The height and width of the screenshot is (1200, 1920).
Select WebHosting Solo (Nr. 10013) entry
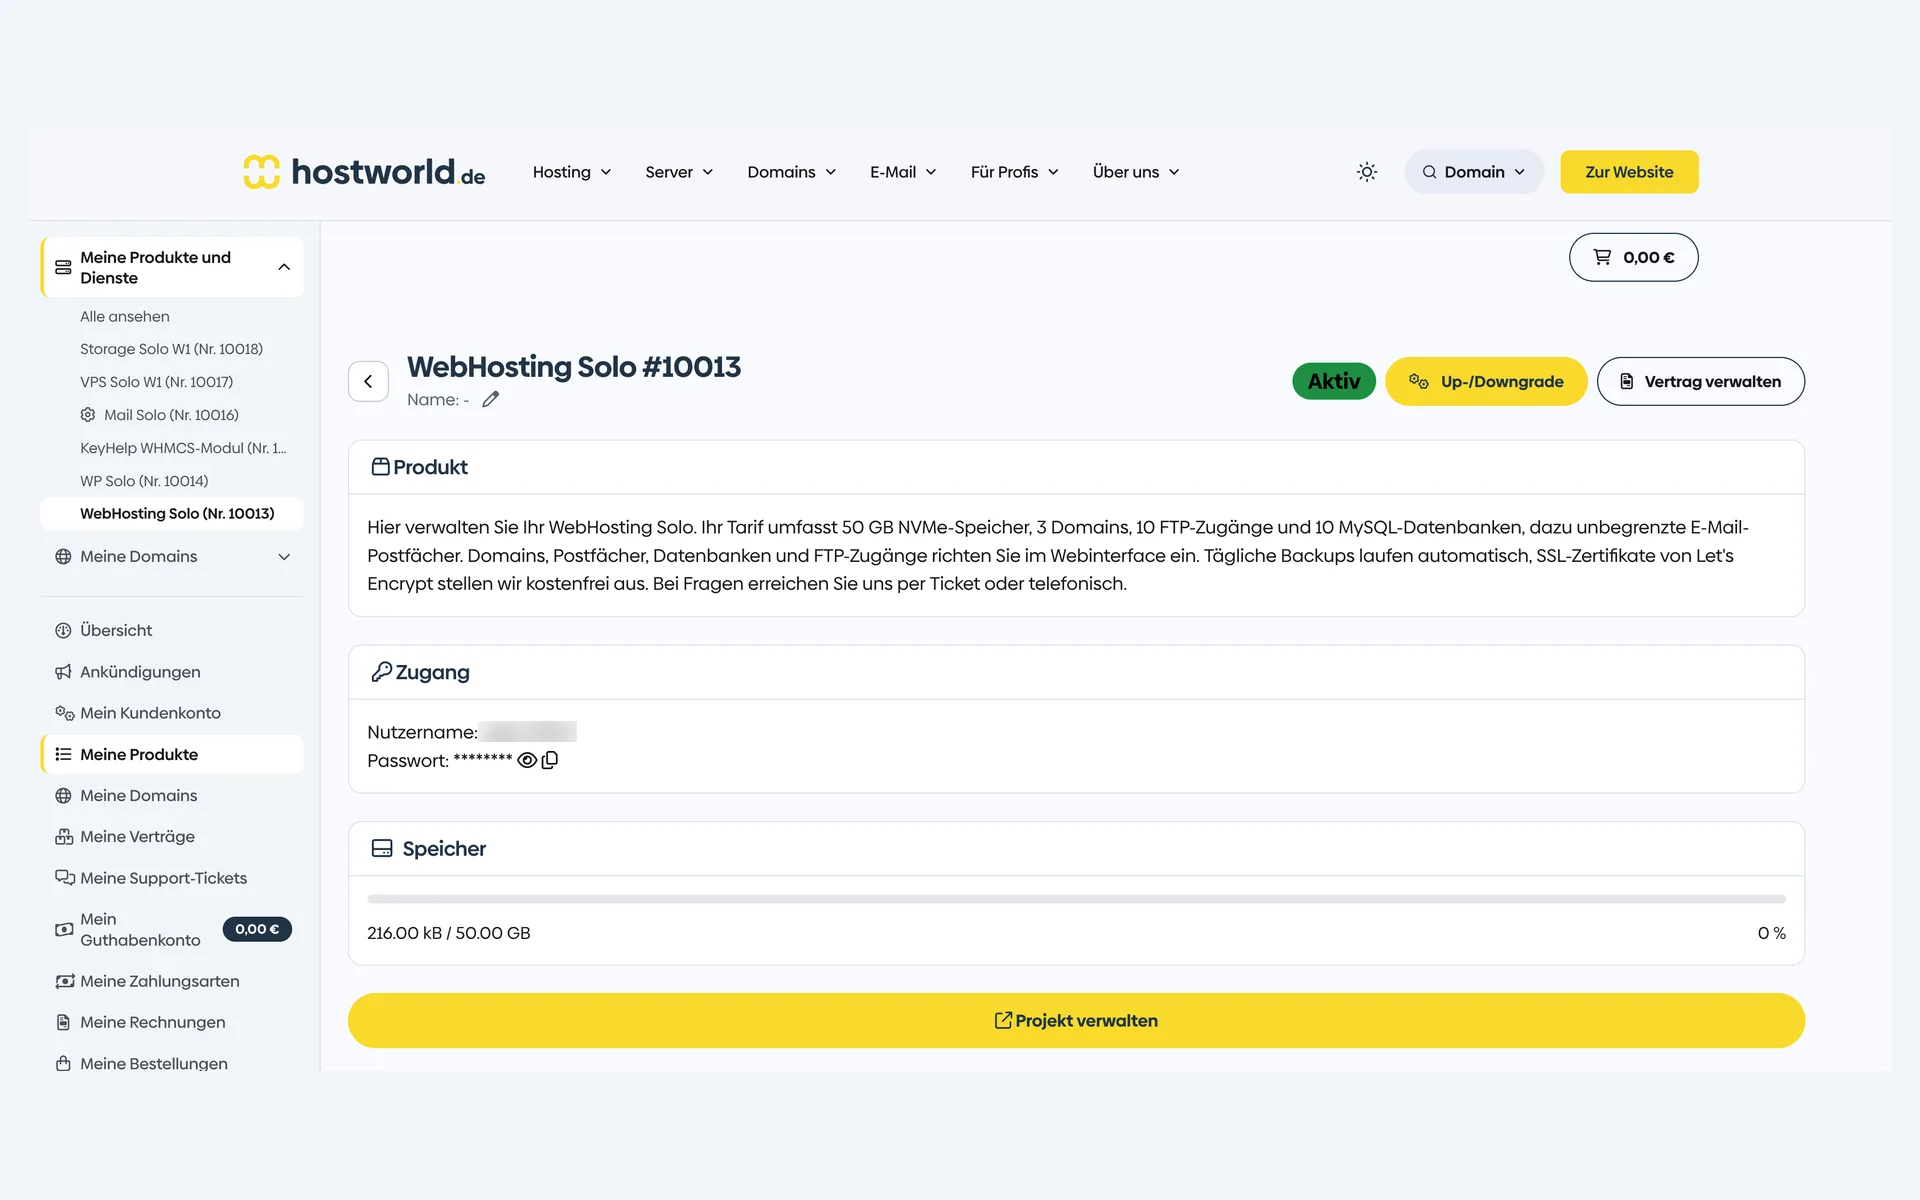tap(172, 513)
